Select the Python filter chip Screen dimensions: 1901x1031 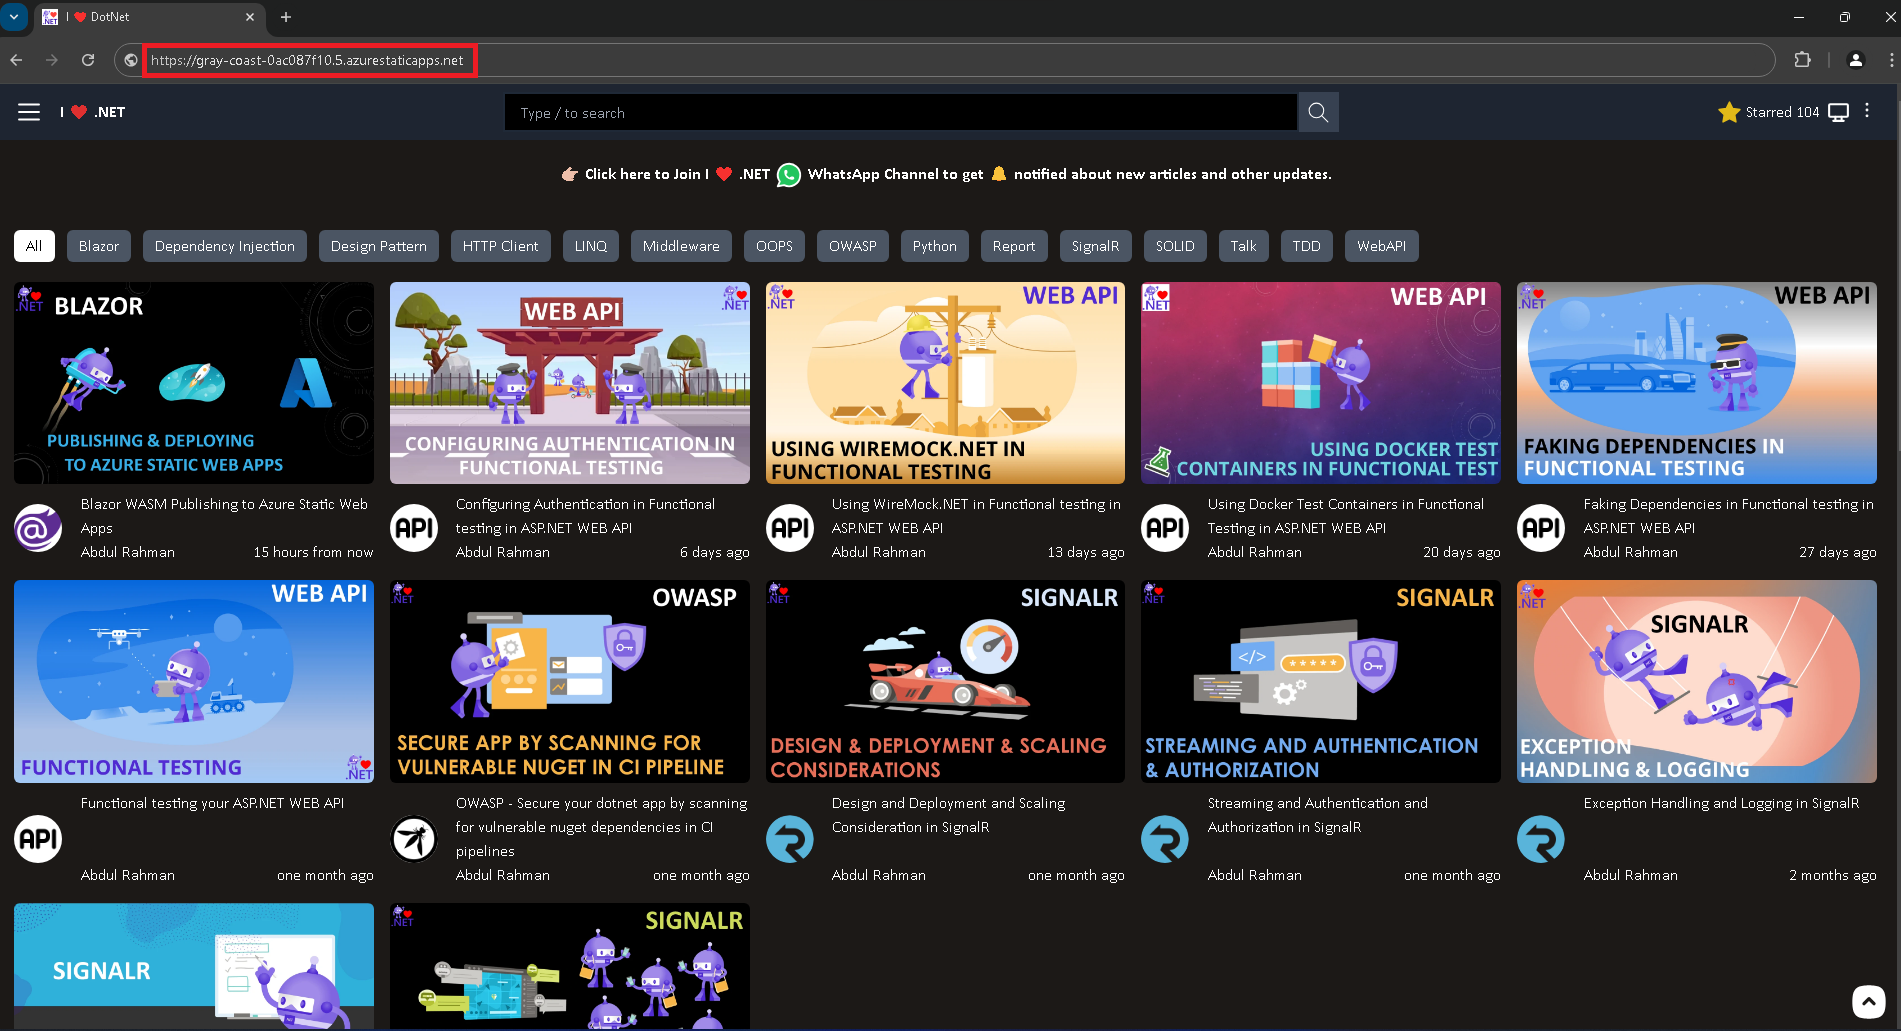(x=935, y=246)
